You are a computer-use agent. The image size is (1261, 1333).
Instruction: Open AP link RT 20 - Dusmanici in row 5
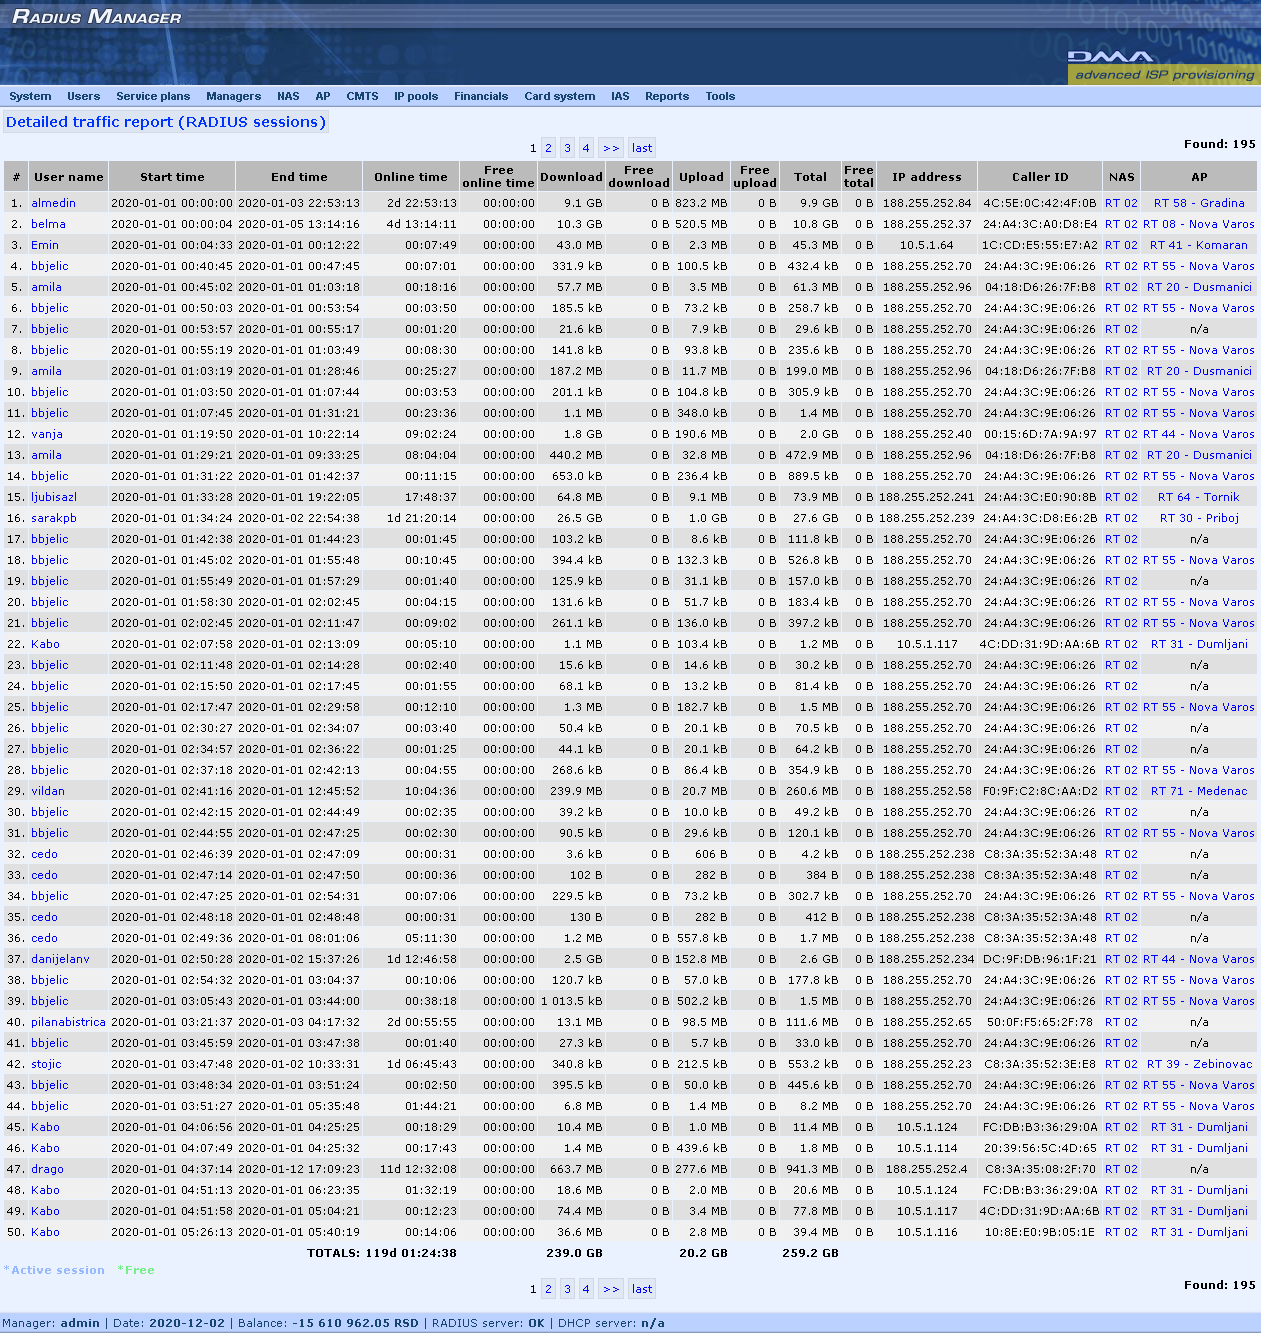point(1199,287)
